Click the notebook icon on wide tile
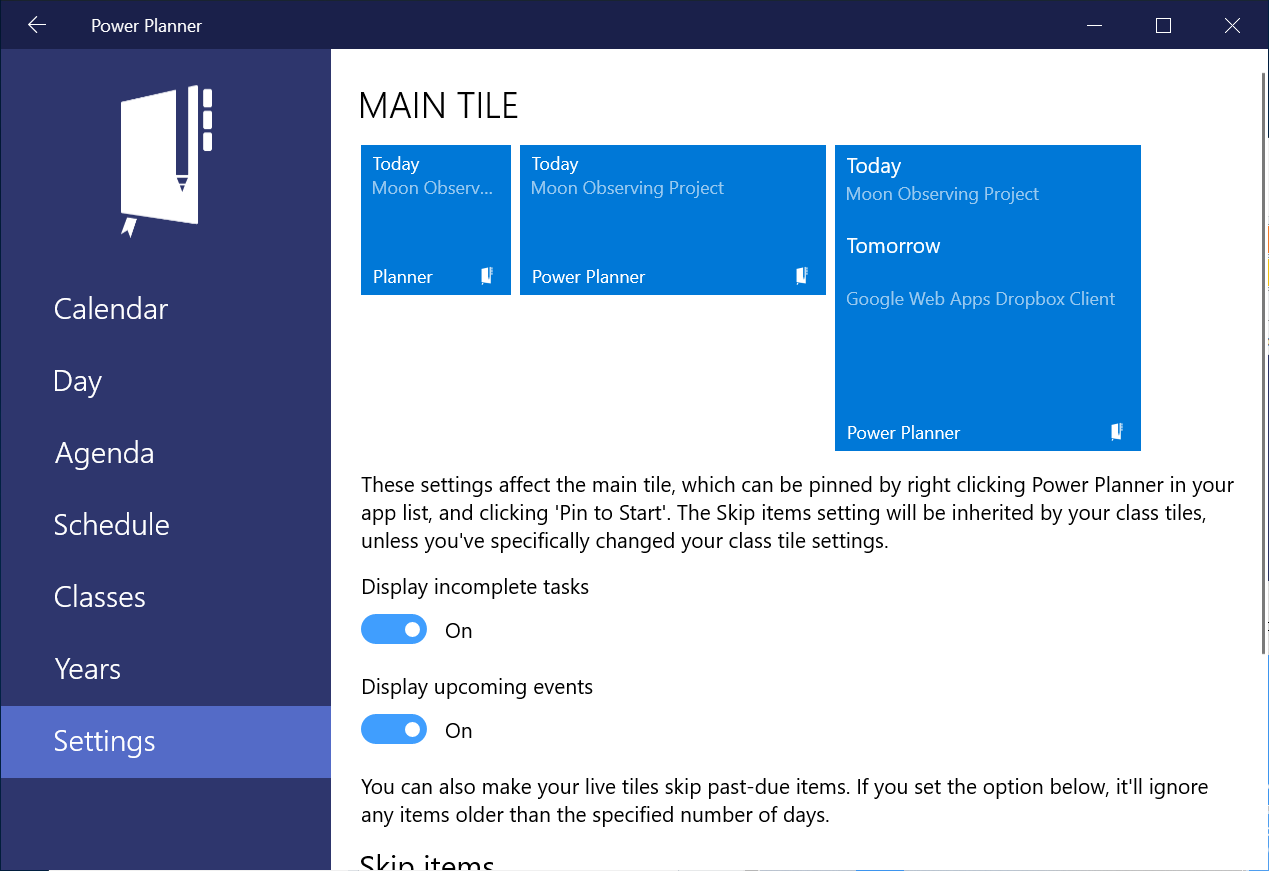This screenshot has width=1269, height=871. coord(802,276)
